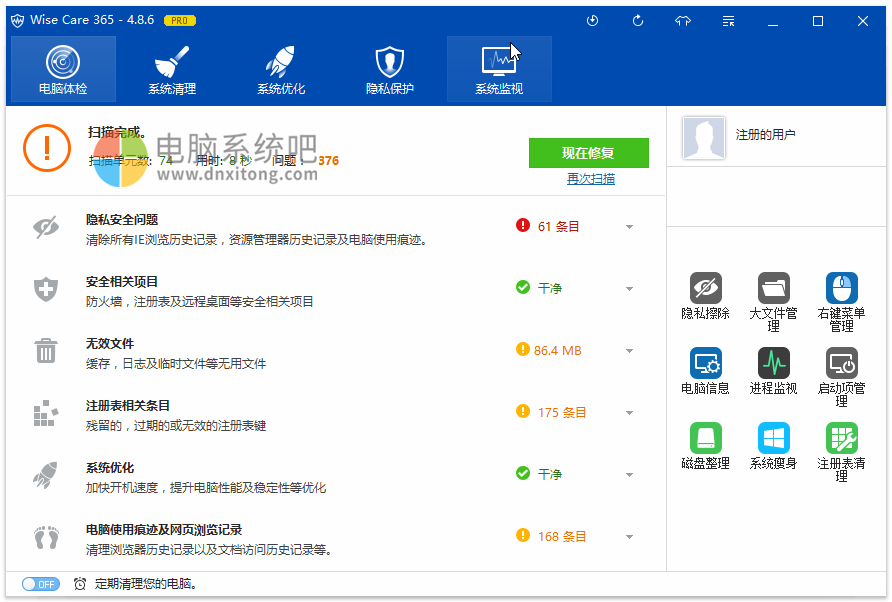Viewport: 892px width, 602px height.
Task: Click the 61 条目 result
Action: [x=559, y=226]
